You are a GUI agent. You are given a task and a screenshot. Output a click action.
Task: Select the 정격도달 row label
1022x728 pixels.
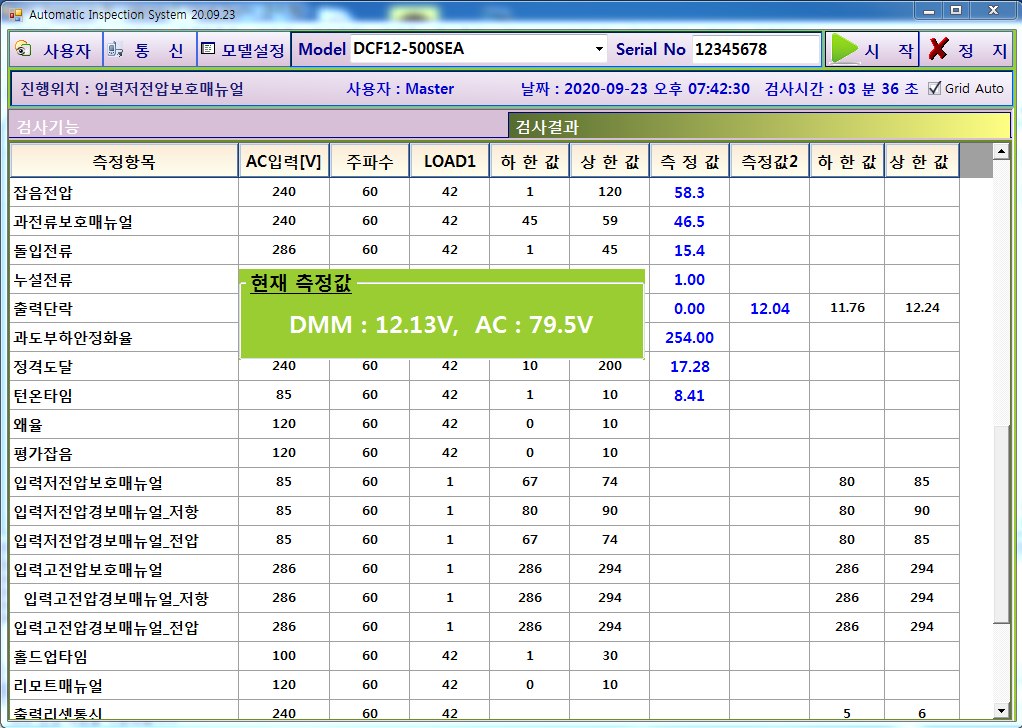(x=43, y=367)
